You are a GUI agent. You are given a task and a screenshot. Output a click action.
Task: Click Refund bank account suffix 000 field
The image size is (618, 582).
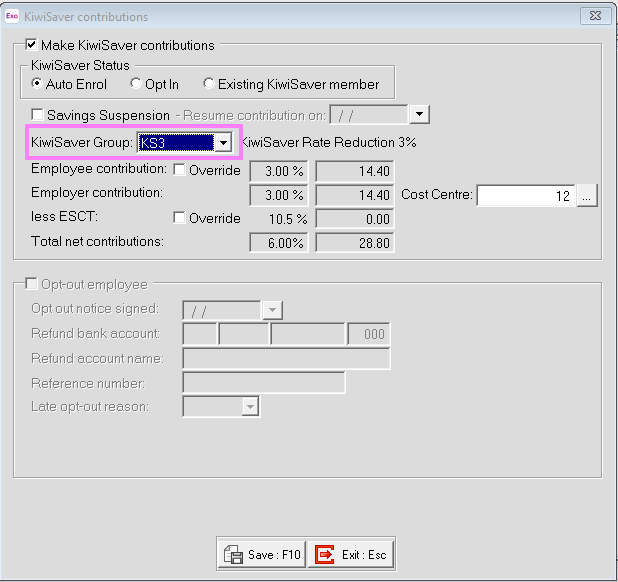click(x=369, y=334)
